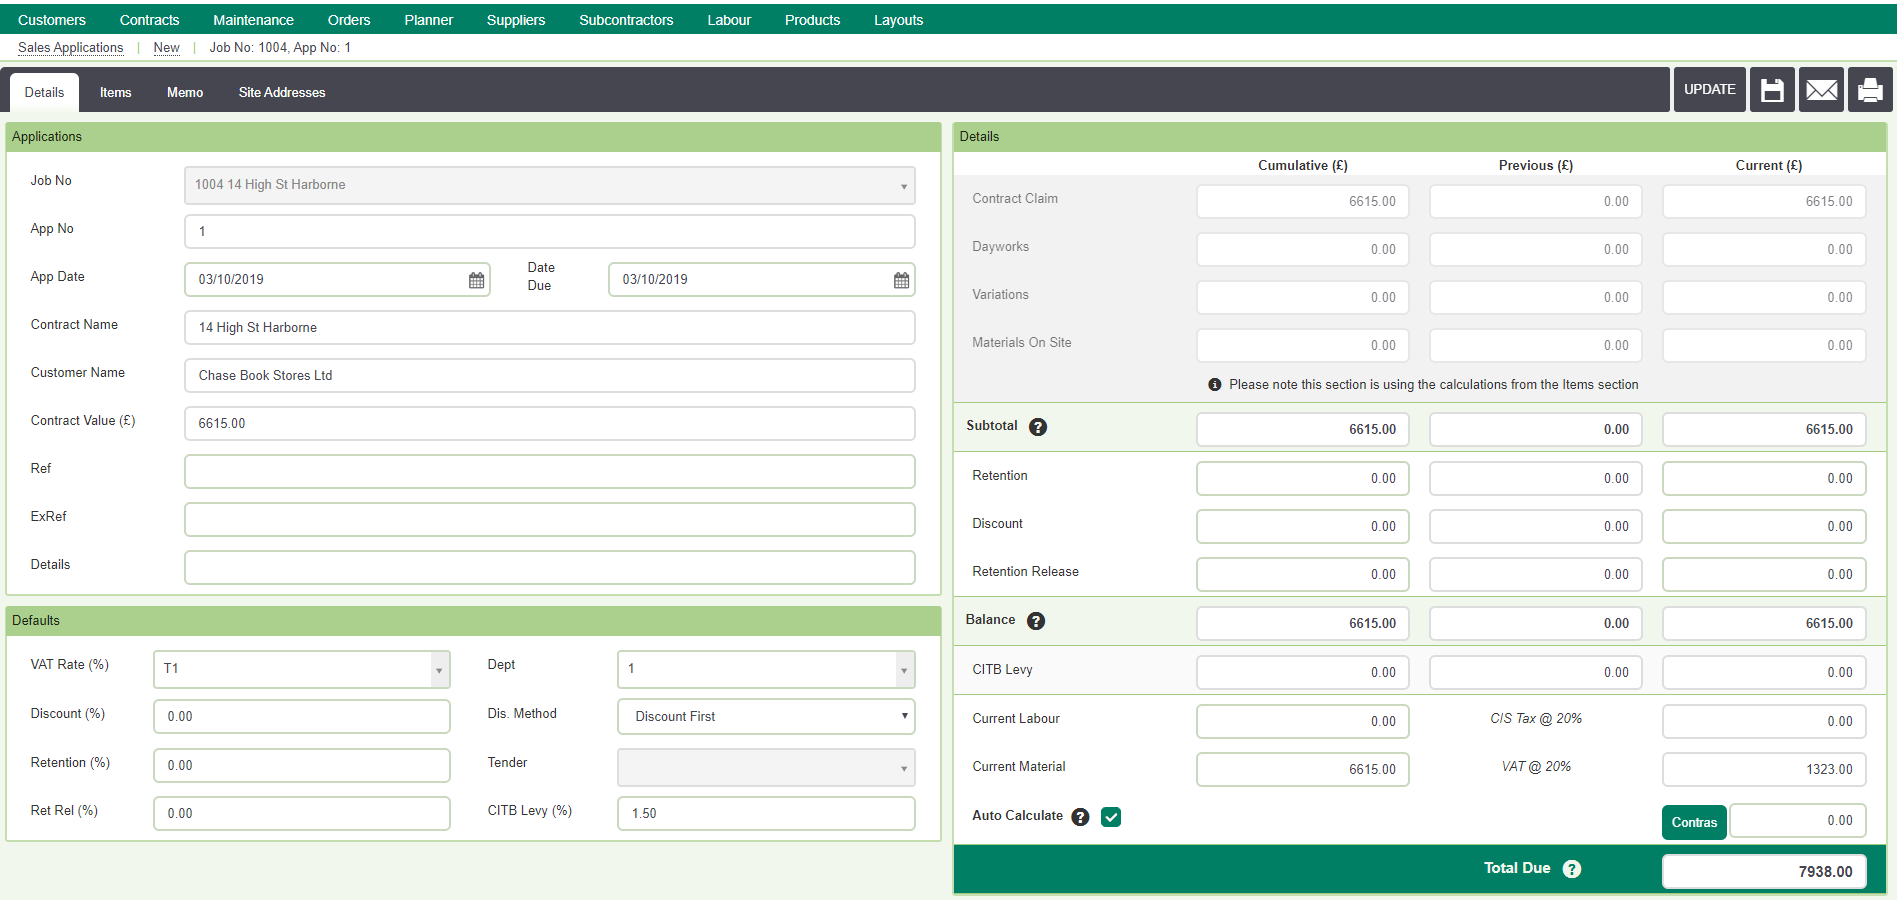Open the Suppliers menu

pyautogui.click(x=515, y=19)
